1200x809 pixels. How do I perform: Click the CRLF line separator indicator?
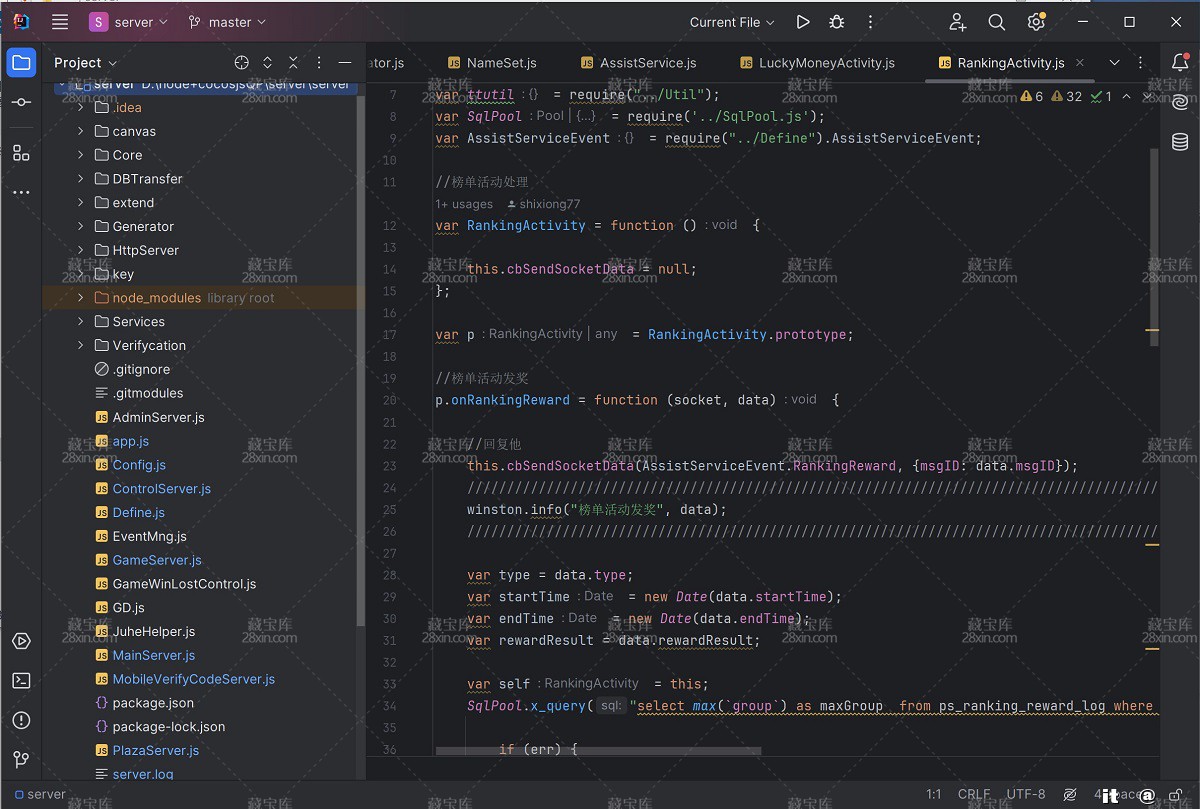973,794
